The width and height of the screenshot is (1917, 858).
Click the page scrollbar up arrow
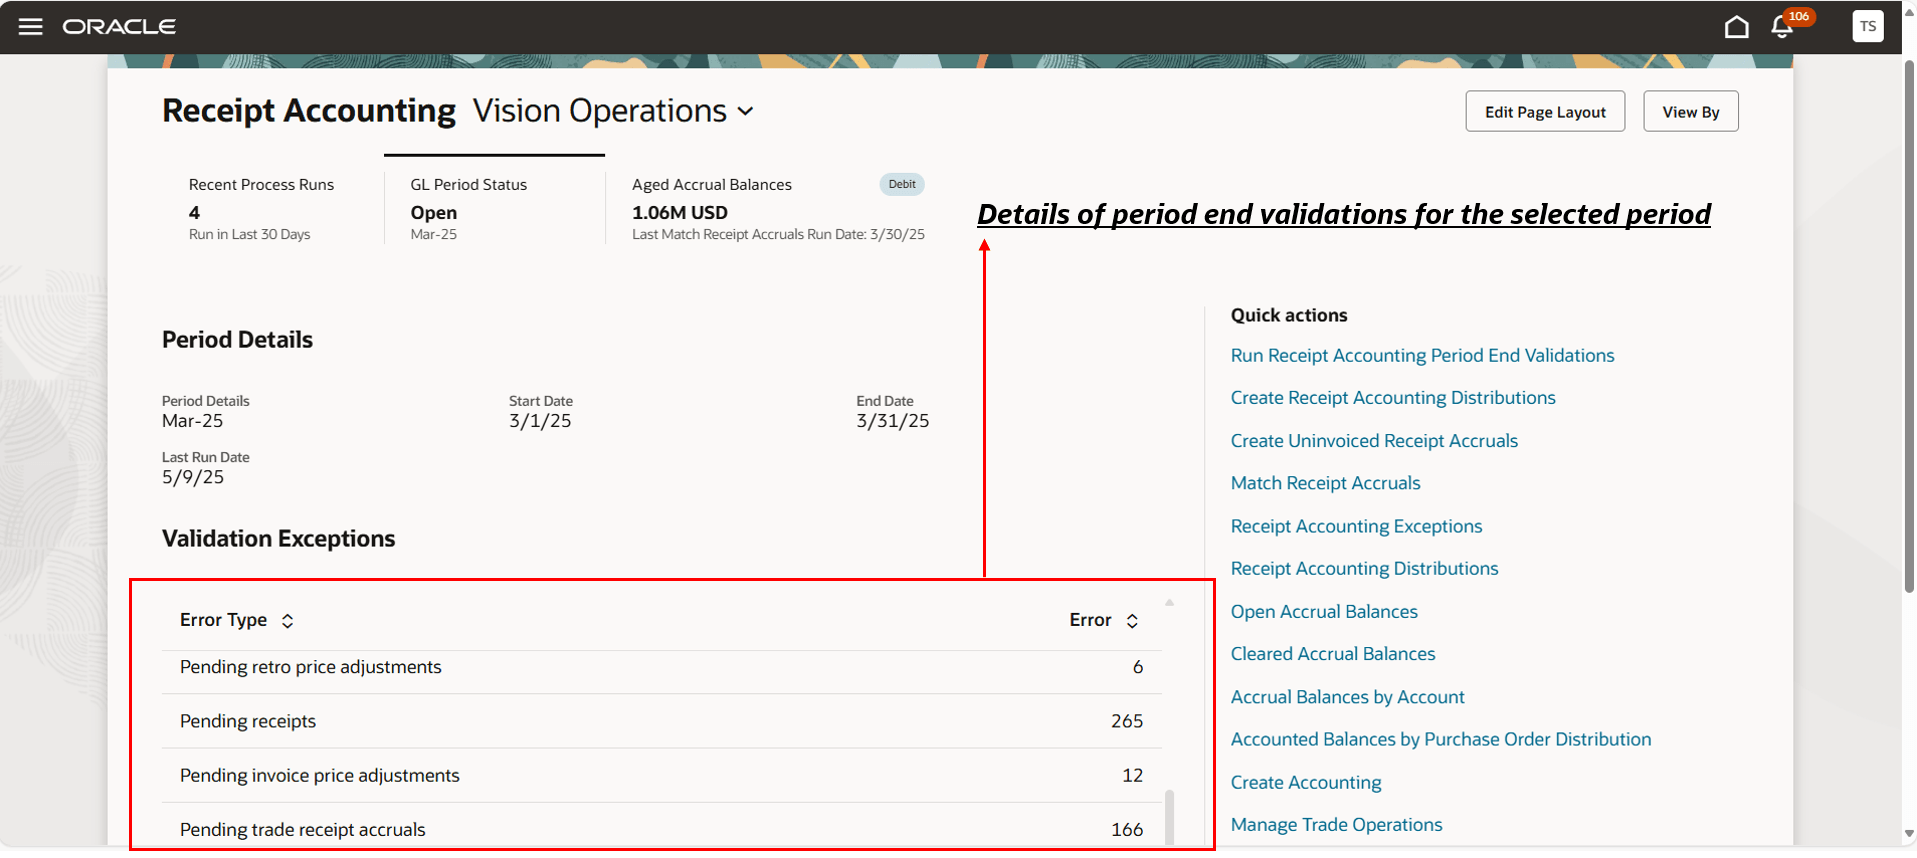pos(1909,12)
